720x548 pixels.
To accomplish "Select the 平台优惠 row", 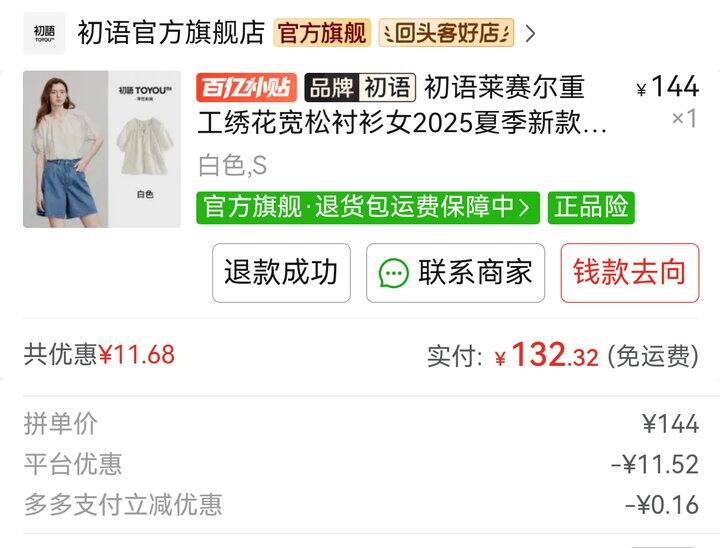I will tap(361, 464).
